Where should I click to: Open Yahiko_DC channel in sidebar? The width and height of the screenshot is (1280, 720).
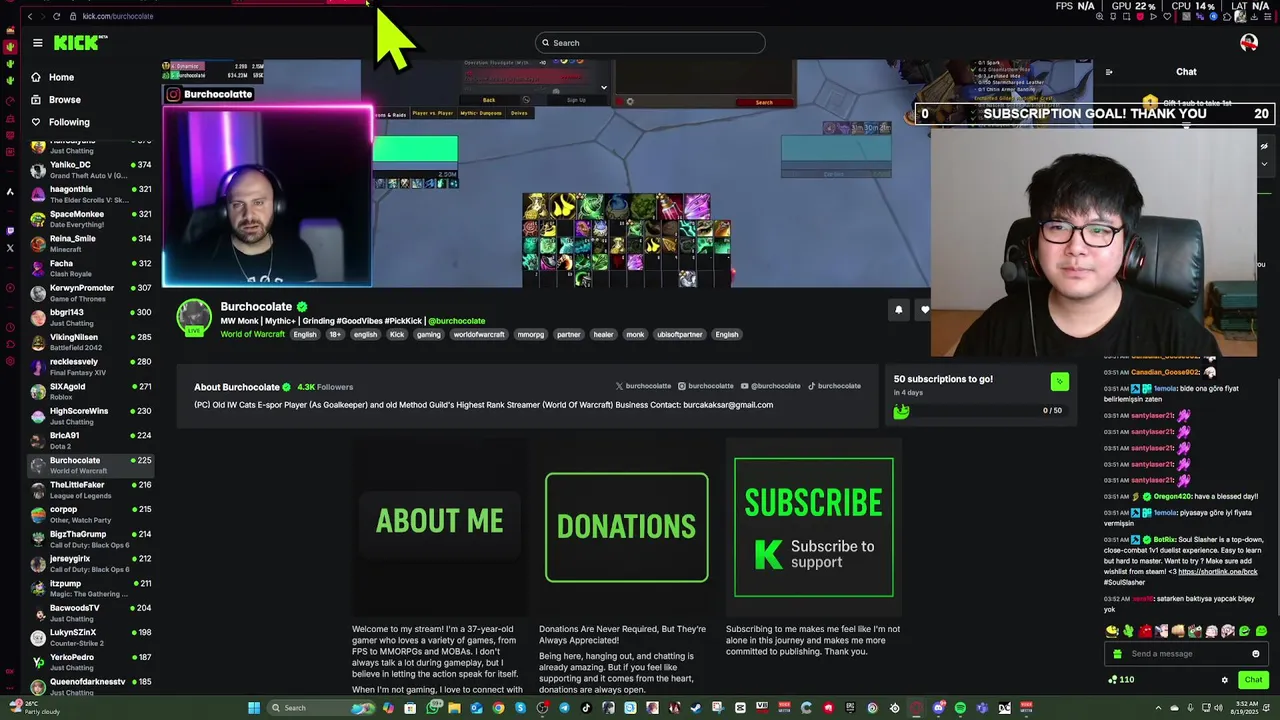click(90, 170)
